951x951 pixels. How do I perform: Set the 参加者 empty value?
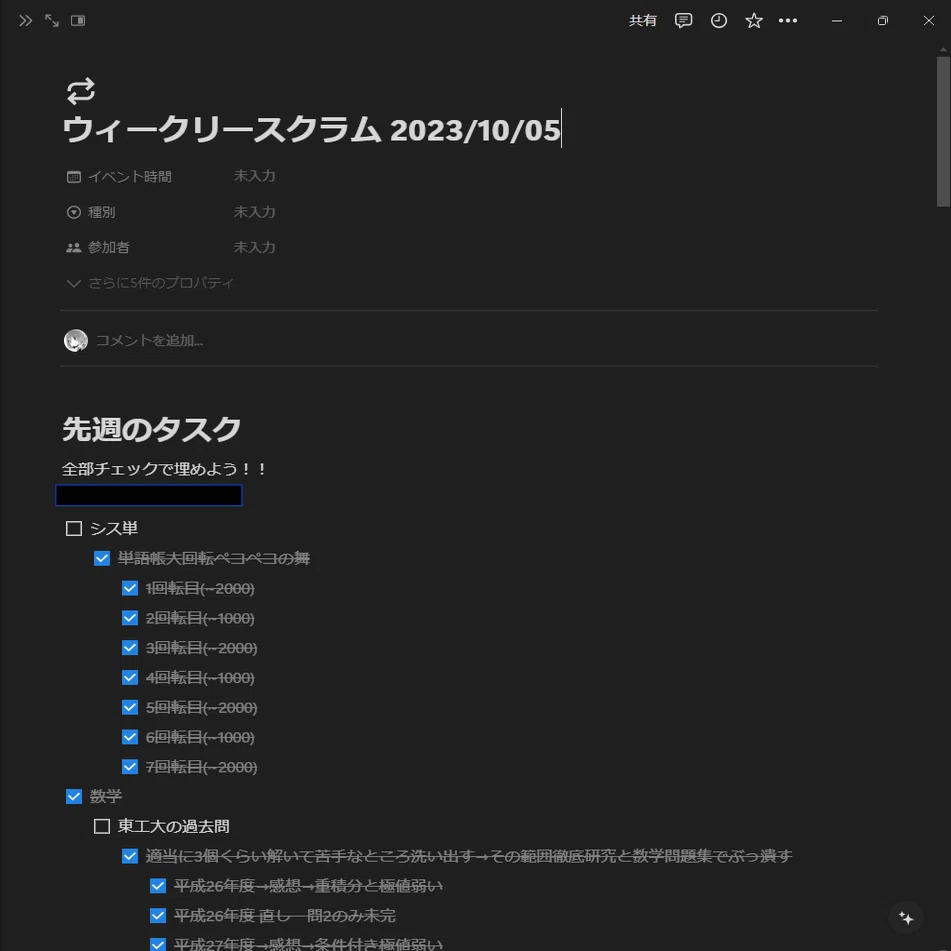click(254, 247)
